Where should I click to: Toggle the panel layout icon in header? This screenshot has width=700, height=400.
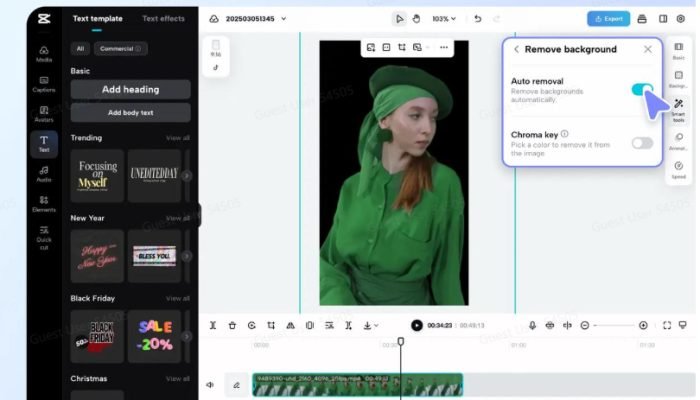[x=663, y=19]
